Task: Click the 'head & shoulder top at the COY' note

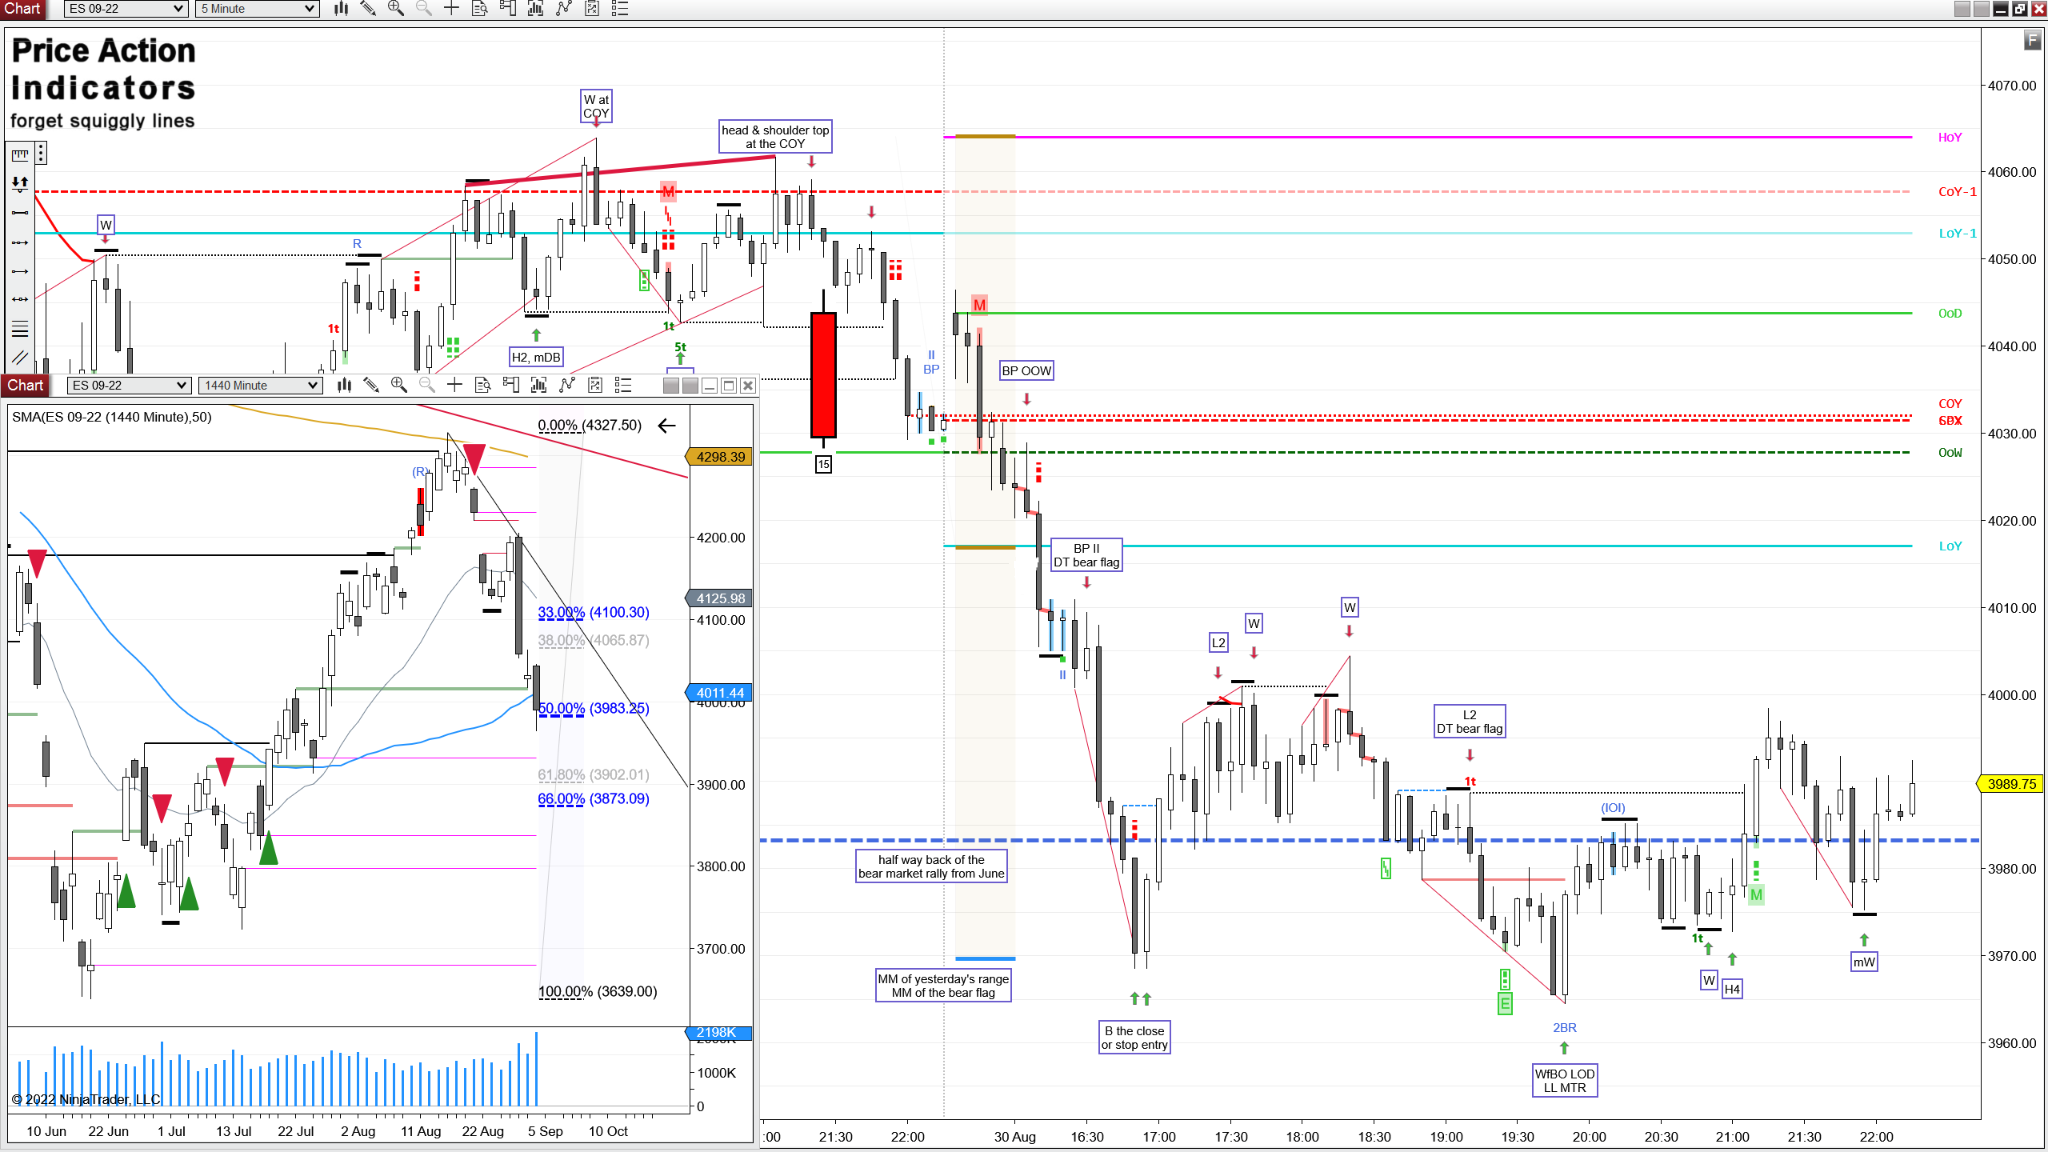Action: tap(776, 137)
